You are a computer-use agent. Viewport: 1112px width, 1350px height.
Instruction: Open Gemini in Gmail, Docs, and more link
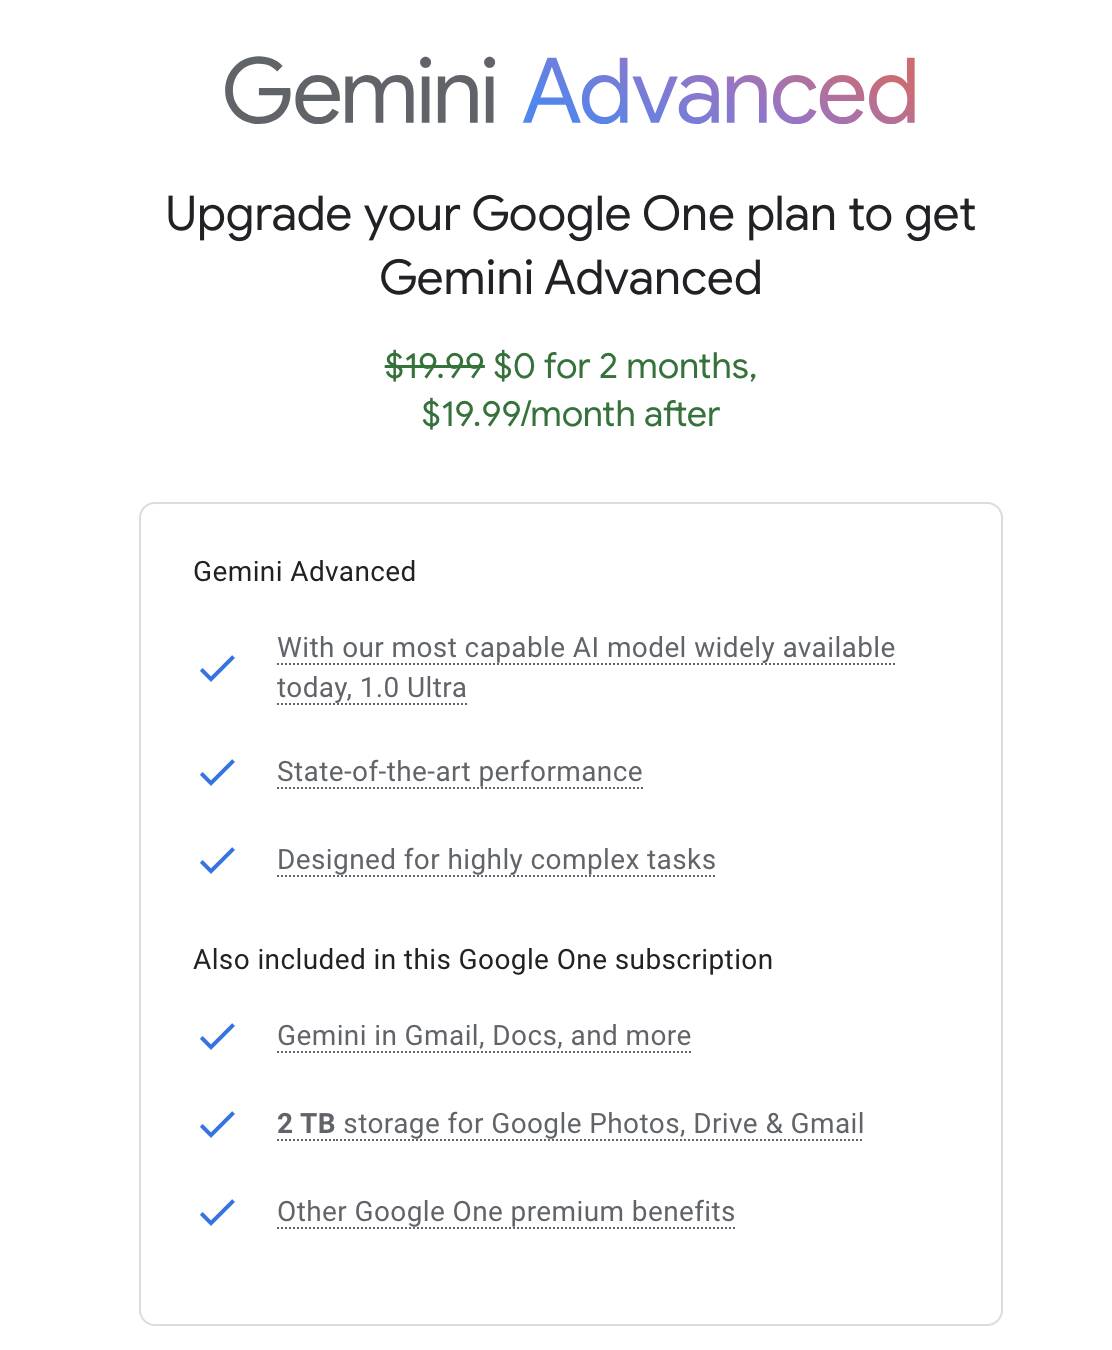pyautogui.click(x=484, y=1036)
